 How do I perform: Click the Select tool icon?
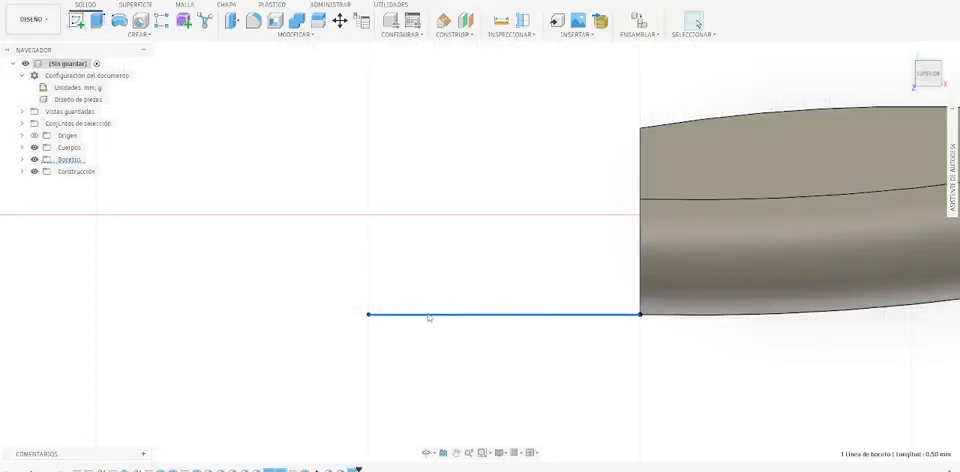[694, 21]
